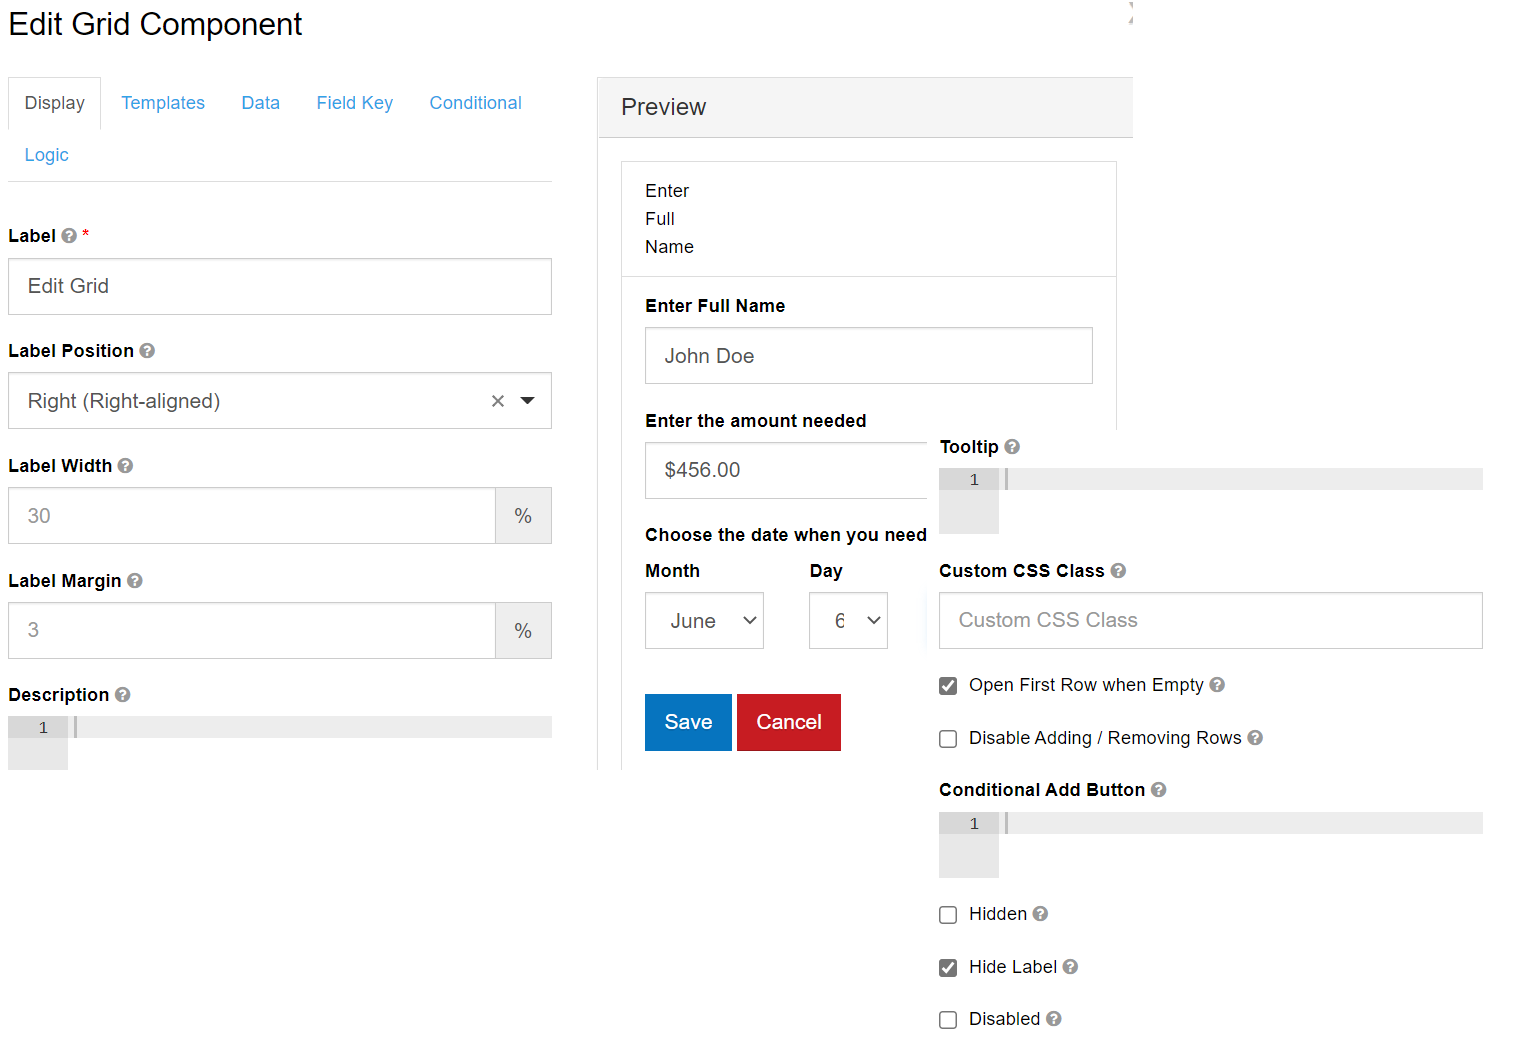This screenshot has width=1520, height=1056.
Task: Go to the Logic tab
Action: pos(47,155)
